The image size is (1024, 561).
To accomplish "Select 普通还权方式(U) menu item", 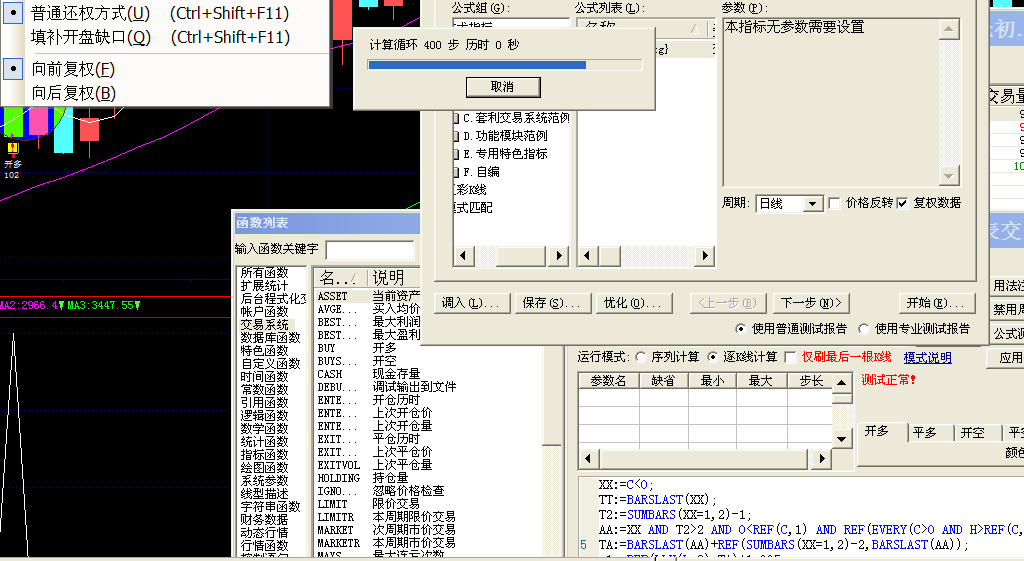I will 165,13.
